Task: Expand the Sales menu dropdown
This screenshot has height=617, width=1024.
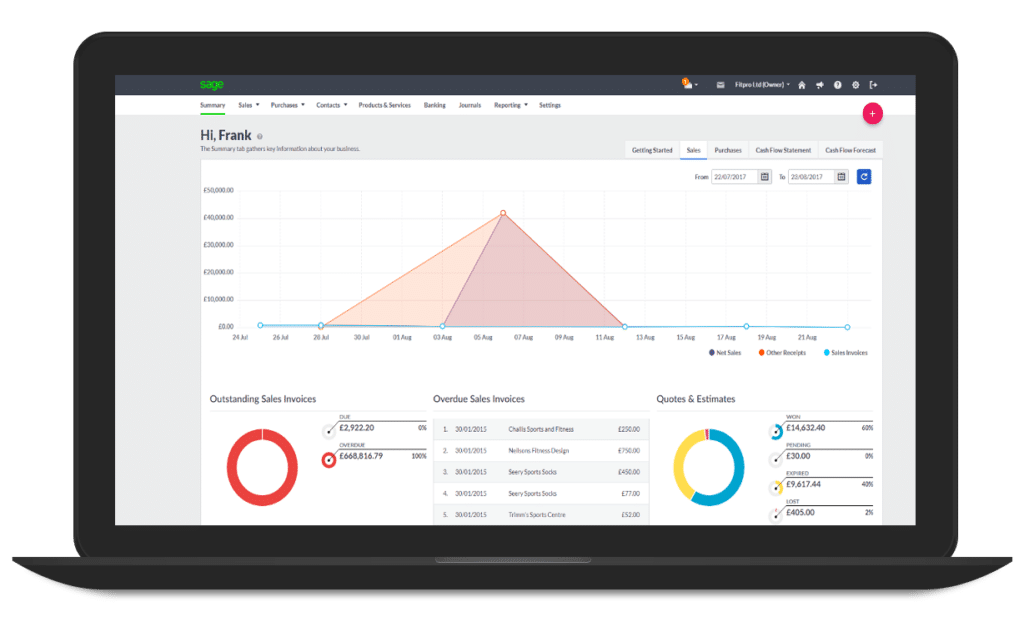Action: click(x=249, y=105)
